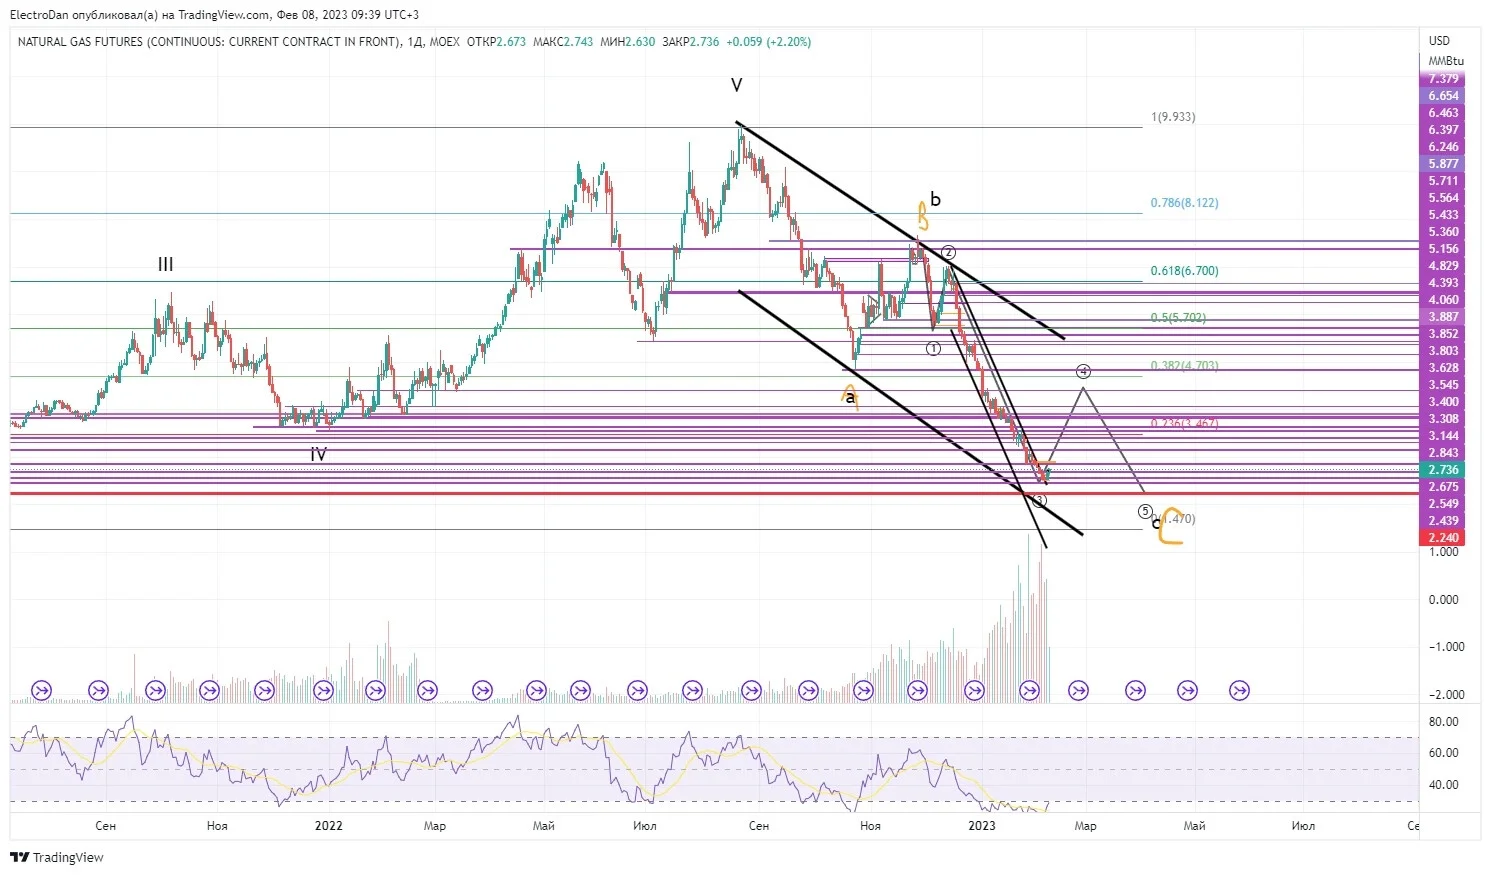This screenshot has width=1491, height=875.
Task: Select the first contract rollover marker on the timeline
Action: click(x=42, y=690)
